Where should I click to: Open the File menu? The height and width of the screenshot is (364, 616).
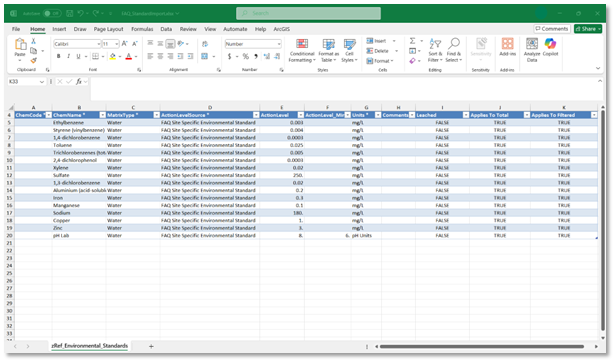(16, 29)
